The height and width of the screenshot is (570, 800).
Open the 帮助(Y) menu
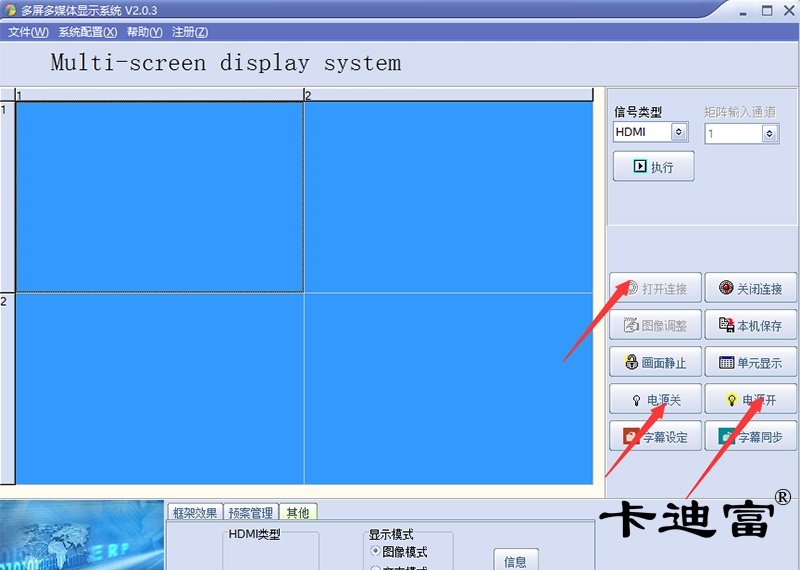coord(144,32)
